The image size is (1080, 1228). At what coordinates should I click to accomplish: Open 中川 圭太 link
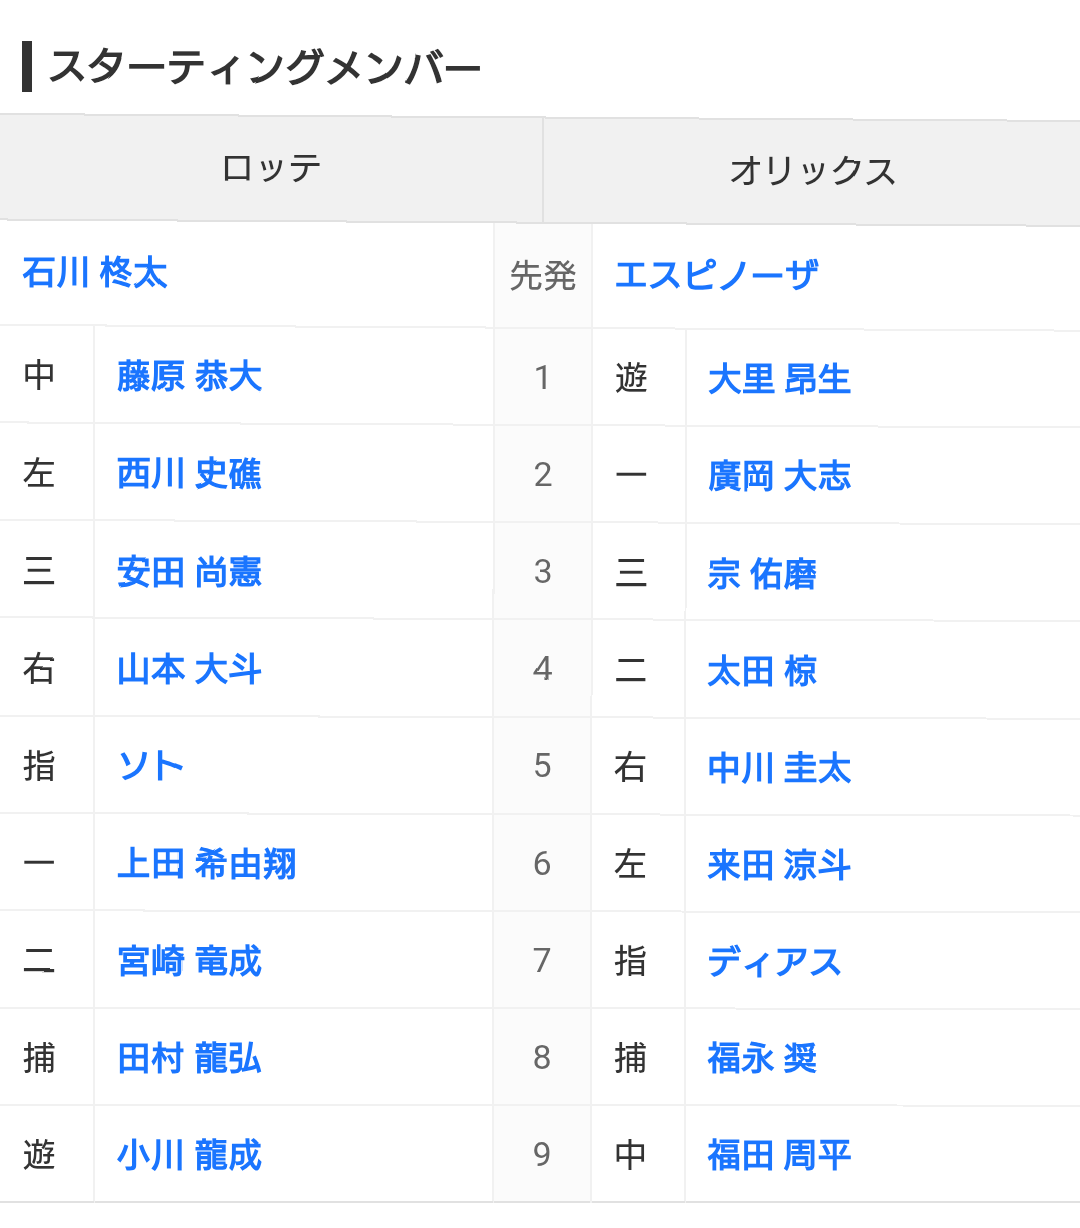tap(780, 768)
